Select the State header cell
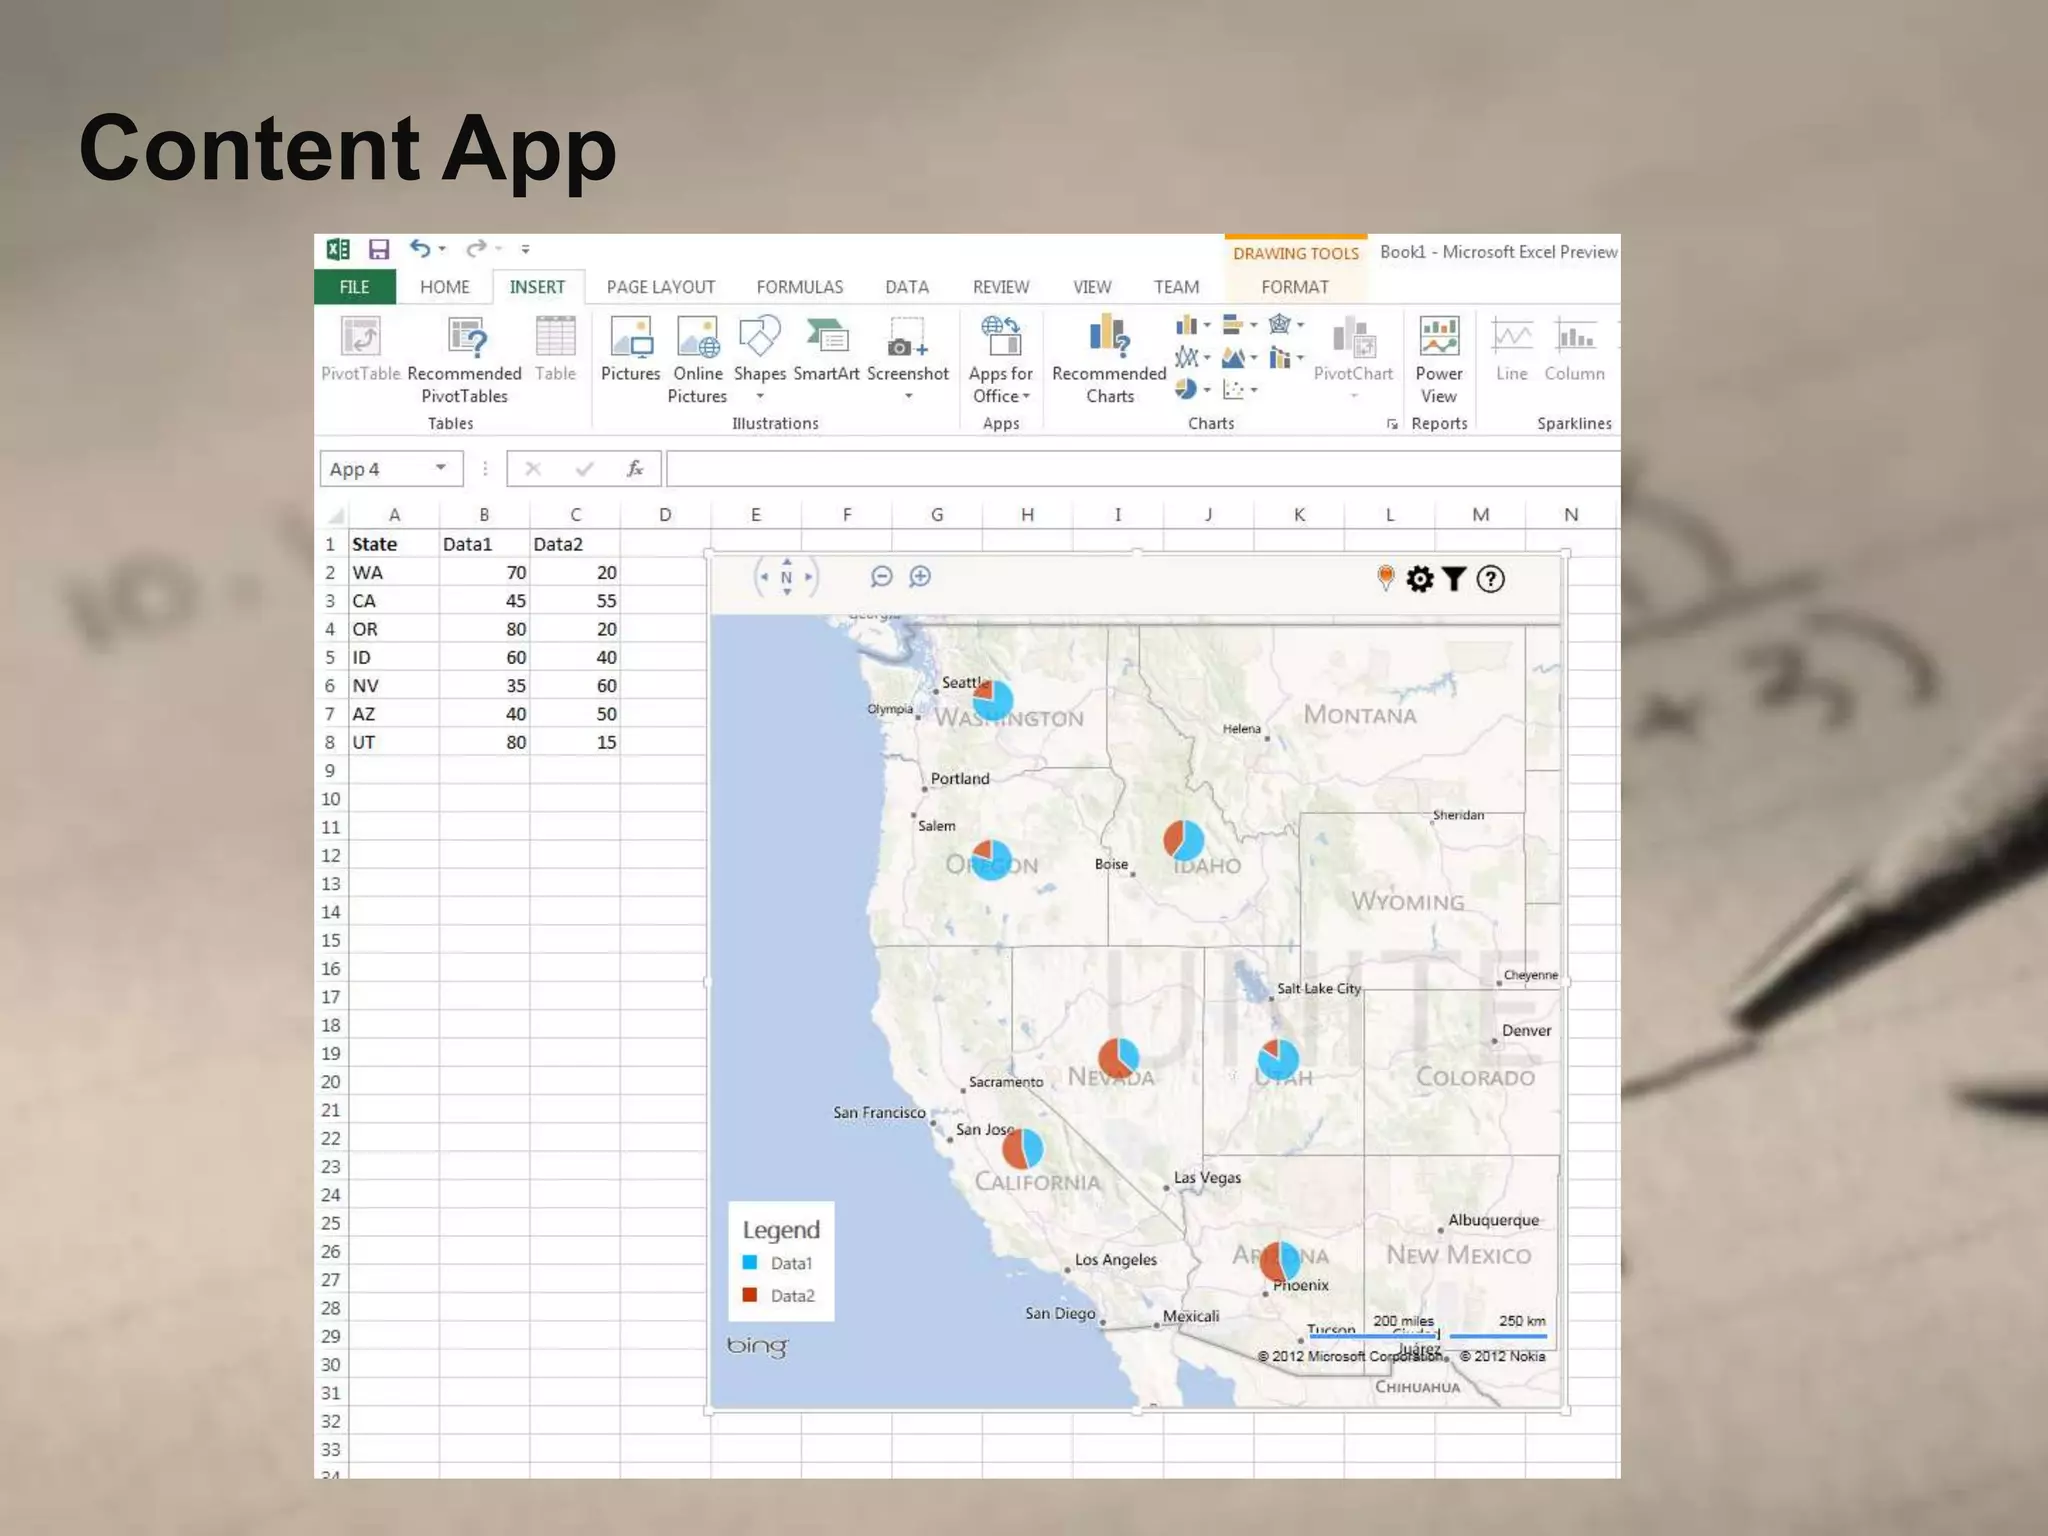This screenshot has height=1536, width=2048. point(393,544)
